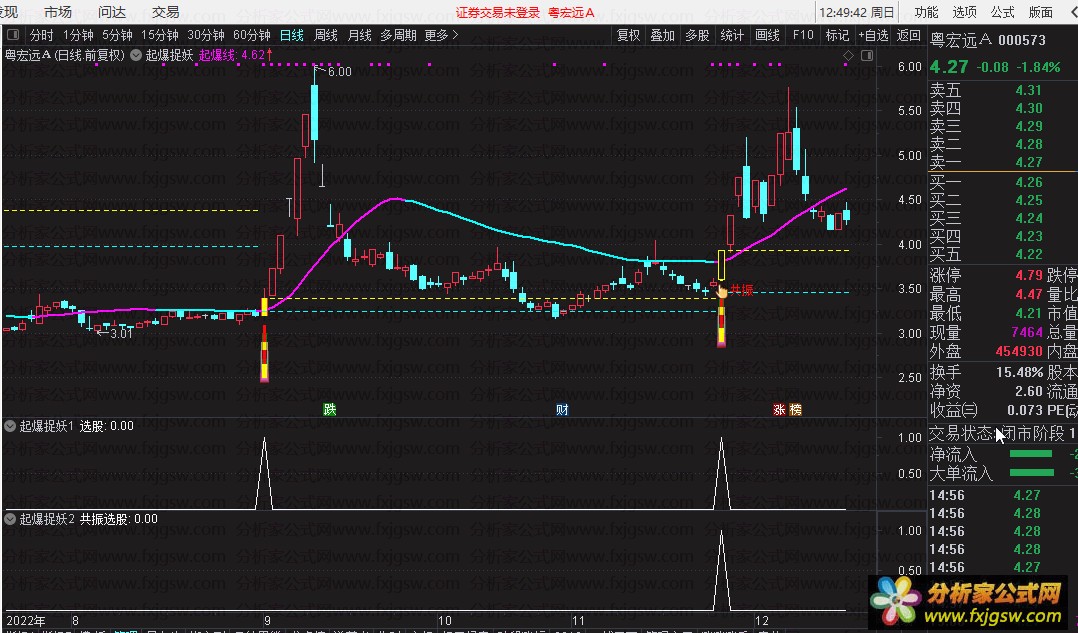The height and width of the screenshot is (633, 1078).
Task: Click the 6.00 high price label
Action: pos(340,71)
